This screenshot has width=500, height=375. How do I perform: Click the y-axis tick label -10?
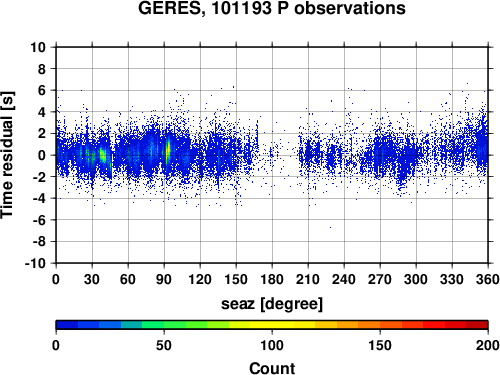pos(35,264)
